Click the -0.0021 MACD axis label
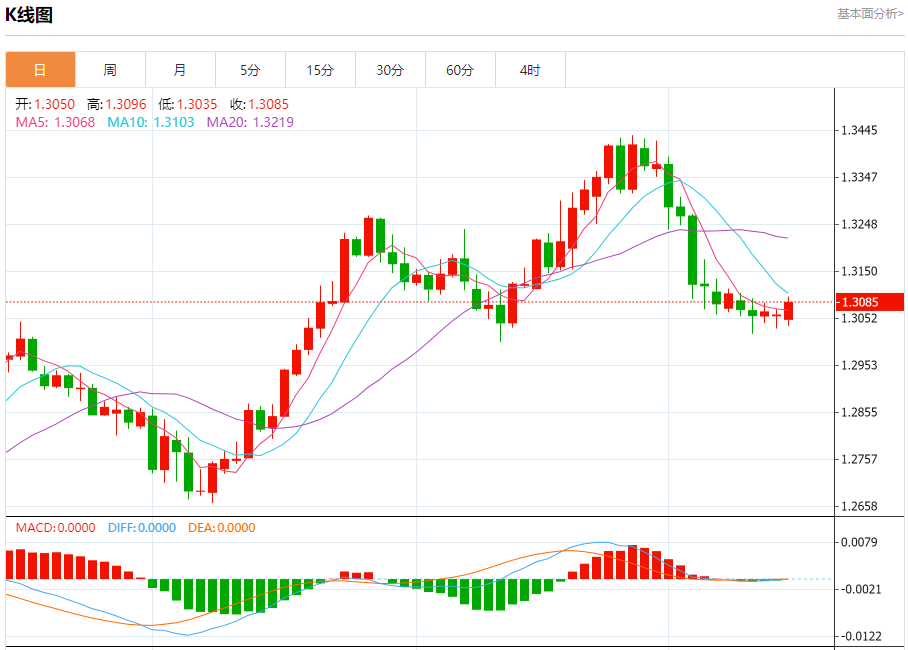908x650 pixels. 859,589
